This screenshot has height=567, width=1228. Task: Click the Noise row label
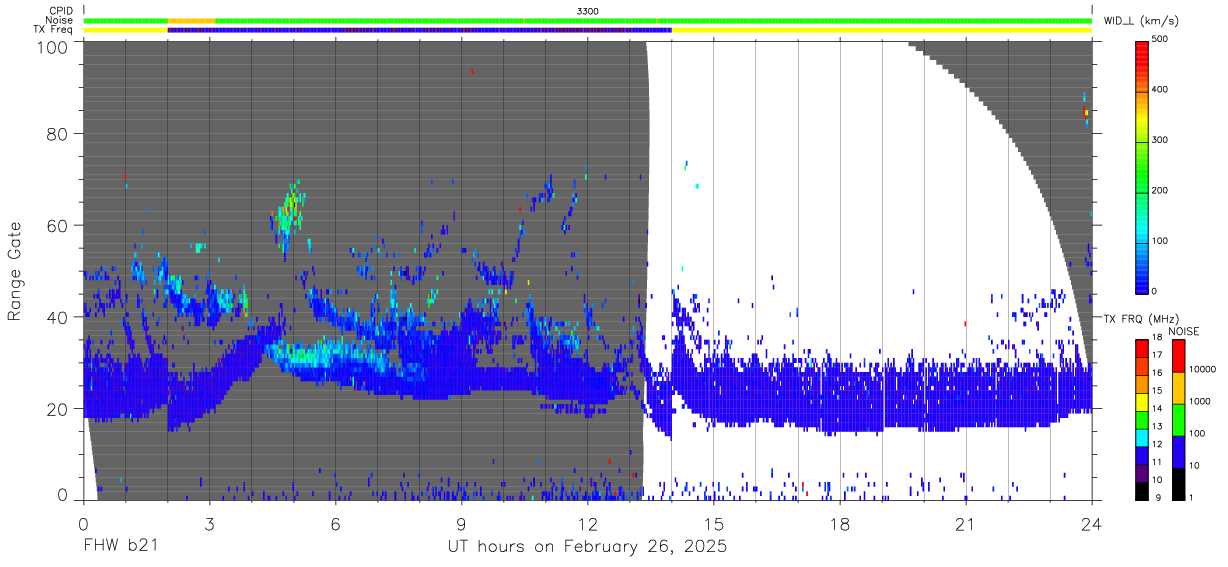[60, 20]
